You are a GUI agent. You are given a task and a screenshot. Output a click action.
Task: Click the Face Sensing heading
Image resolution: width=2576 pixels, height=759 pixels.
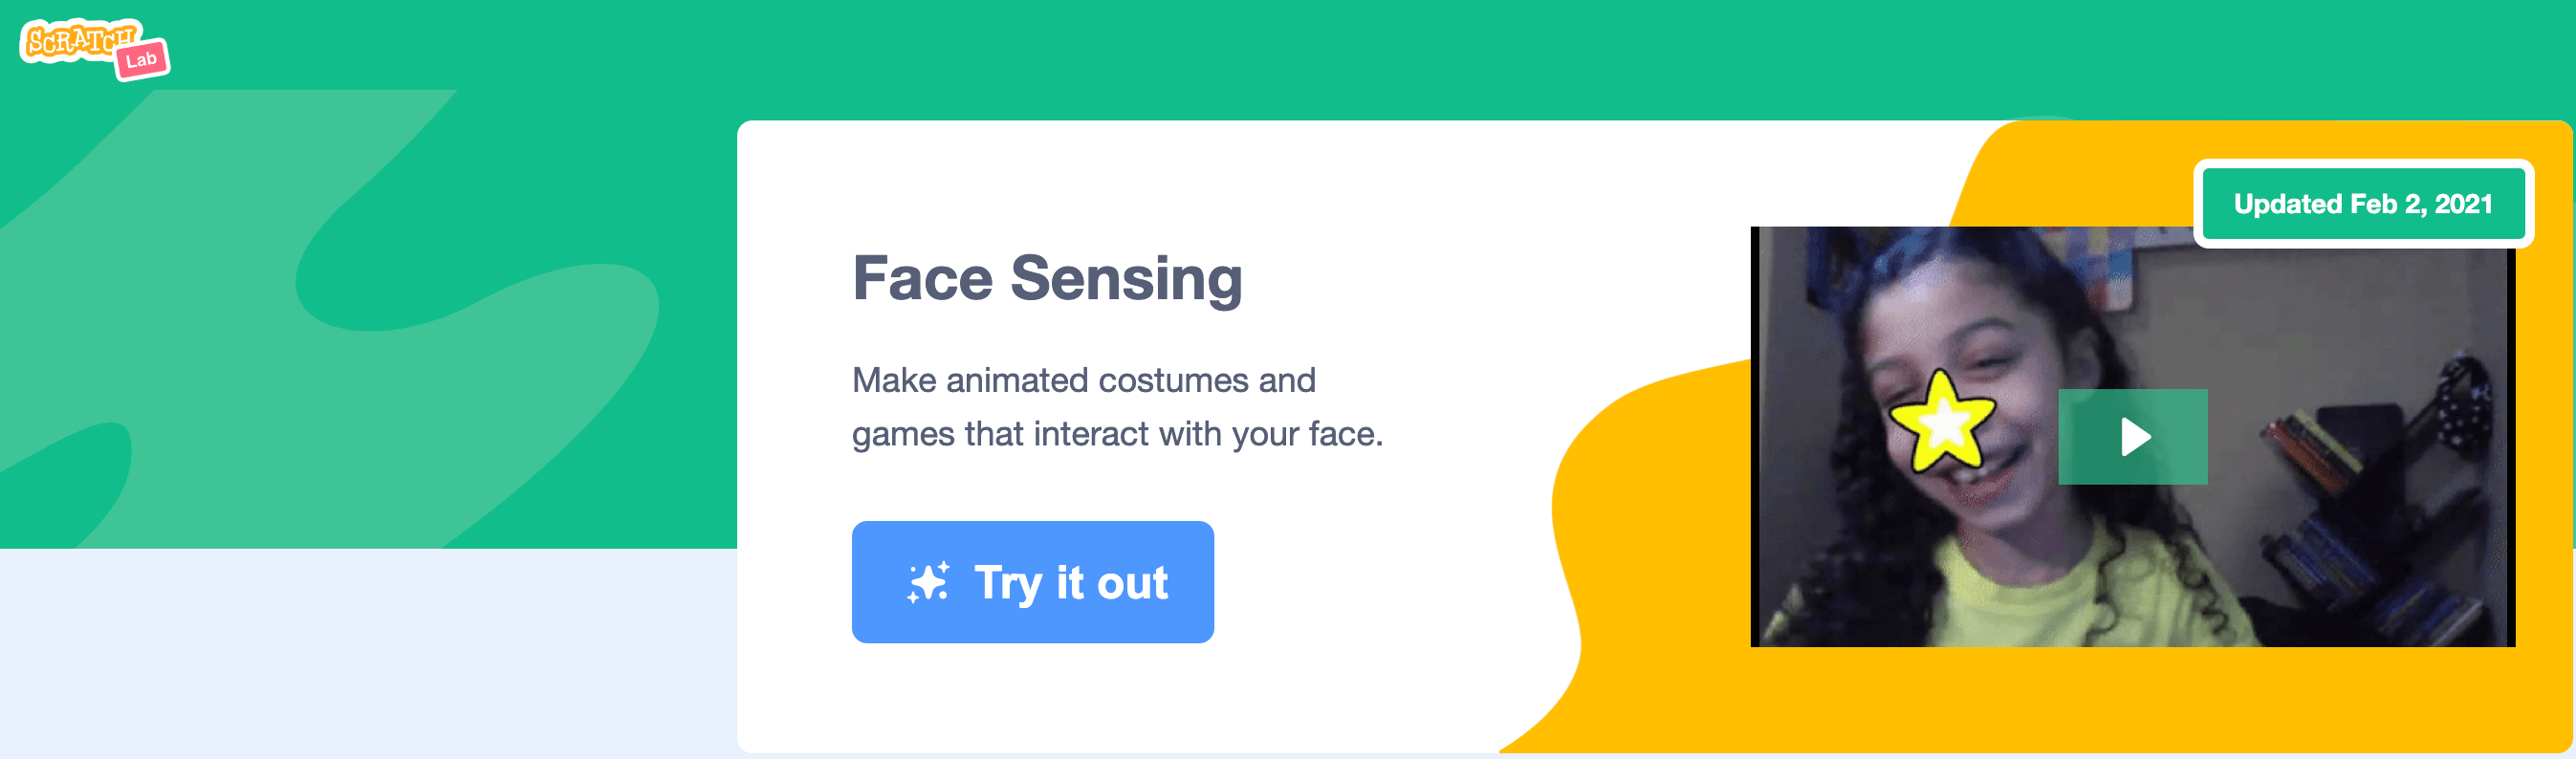click(x=1047, y=278)
